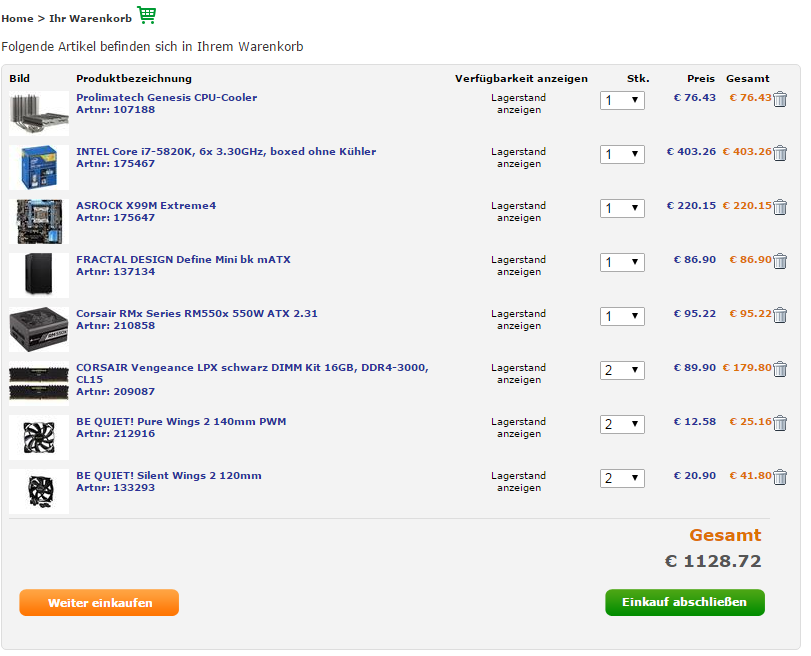Delete Prolimatech Genesis CPU-Cooler via trash icon
Image resolution: width=811 pixels, height=656 pixels.
780,99
